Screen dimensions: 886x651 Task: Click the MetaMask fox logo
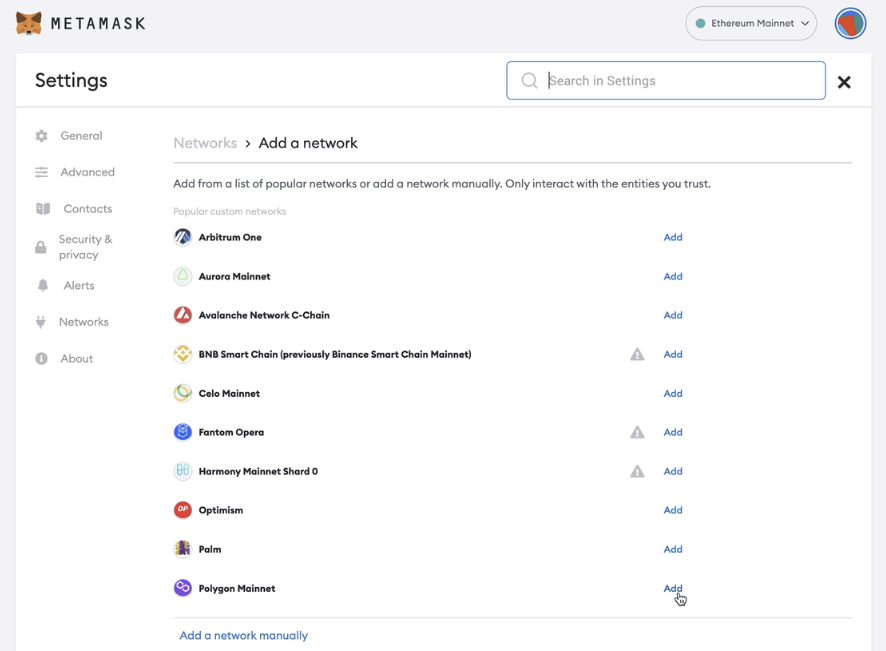(x=29, y=23)
